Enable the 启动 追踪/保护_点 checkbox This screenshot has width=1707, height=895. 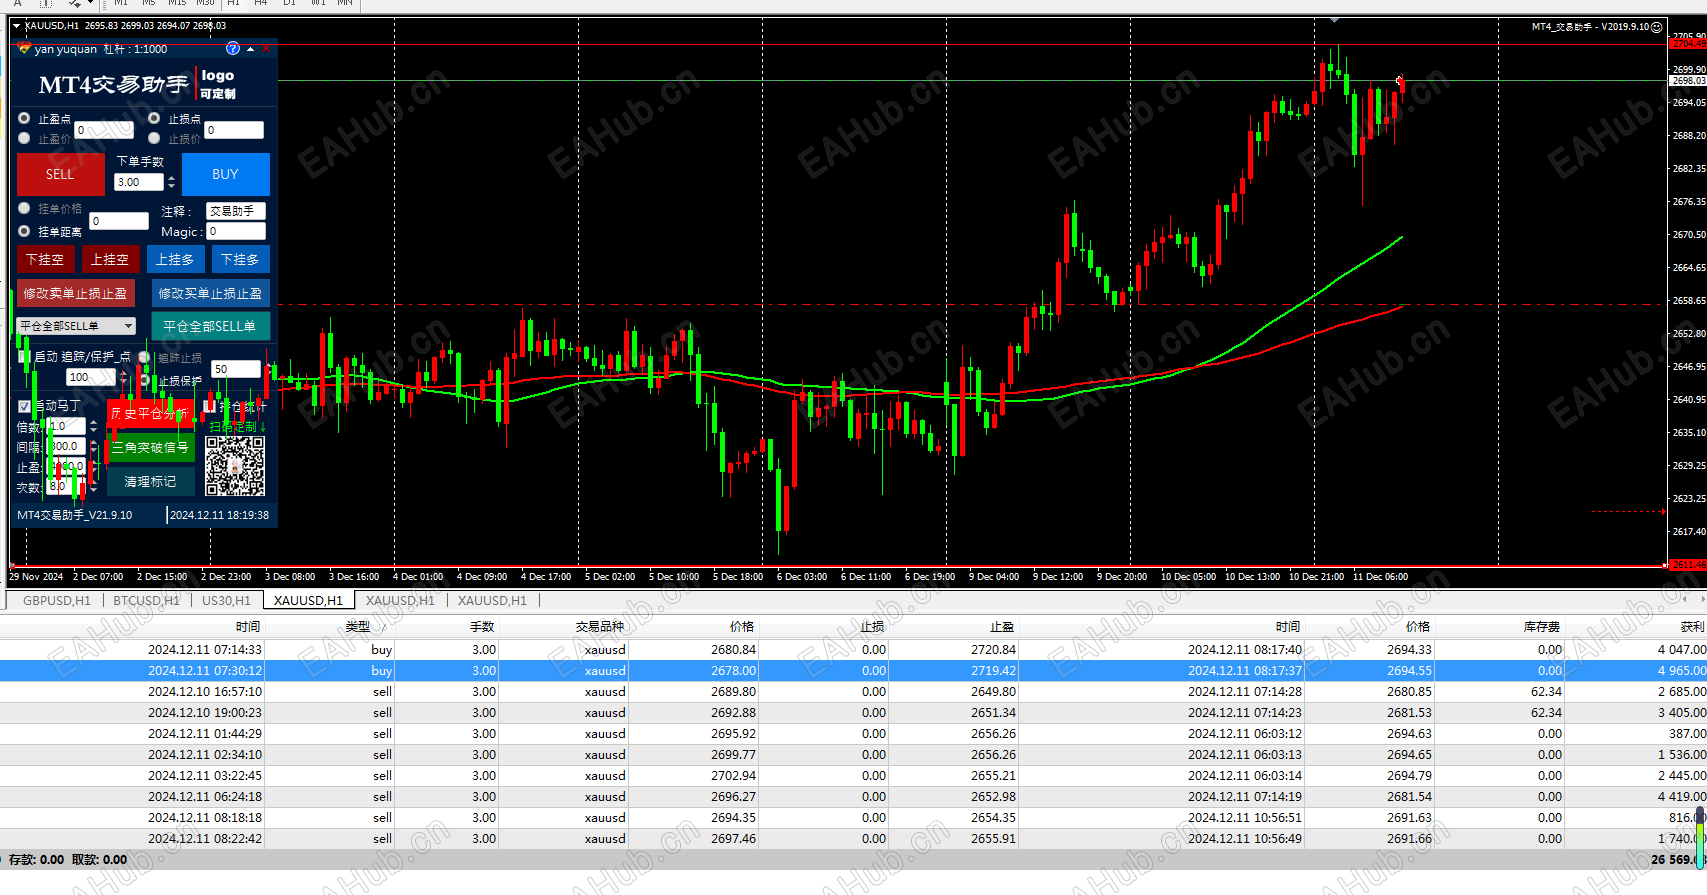(x=24, y=356)
